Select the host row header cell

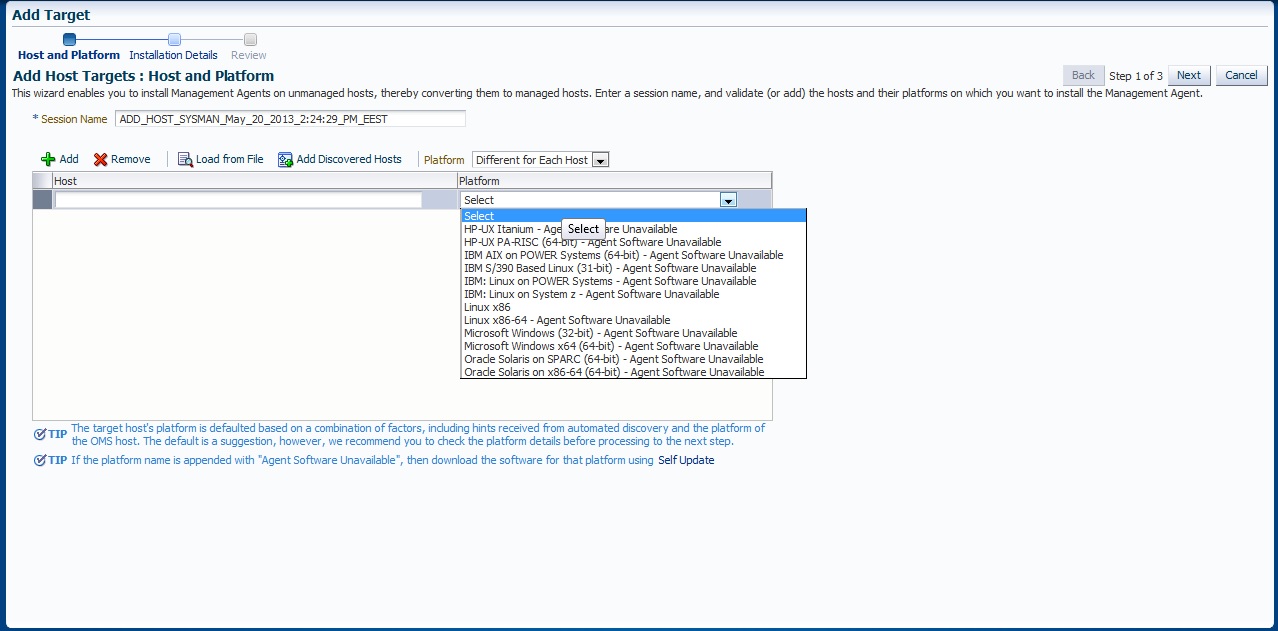point(42,200)
